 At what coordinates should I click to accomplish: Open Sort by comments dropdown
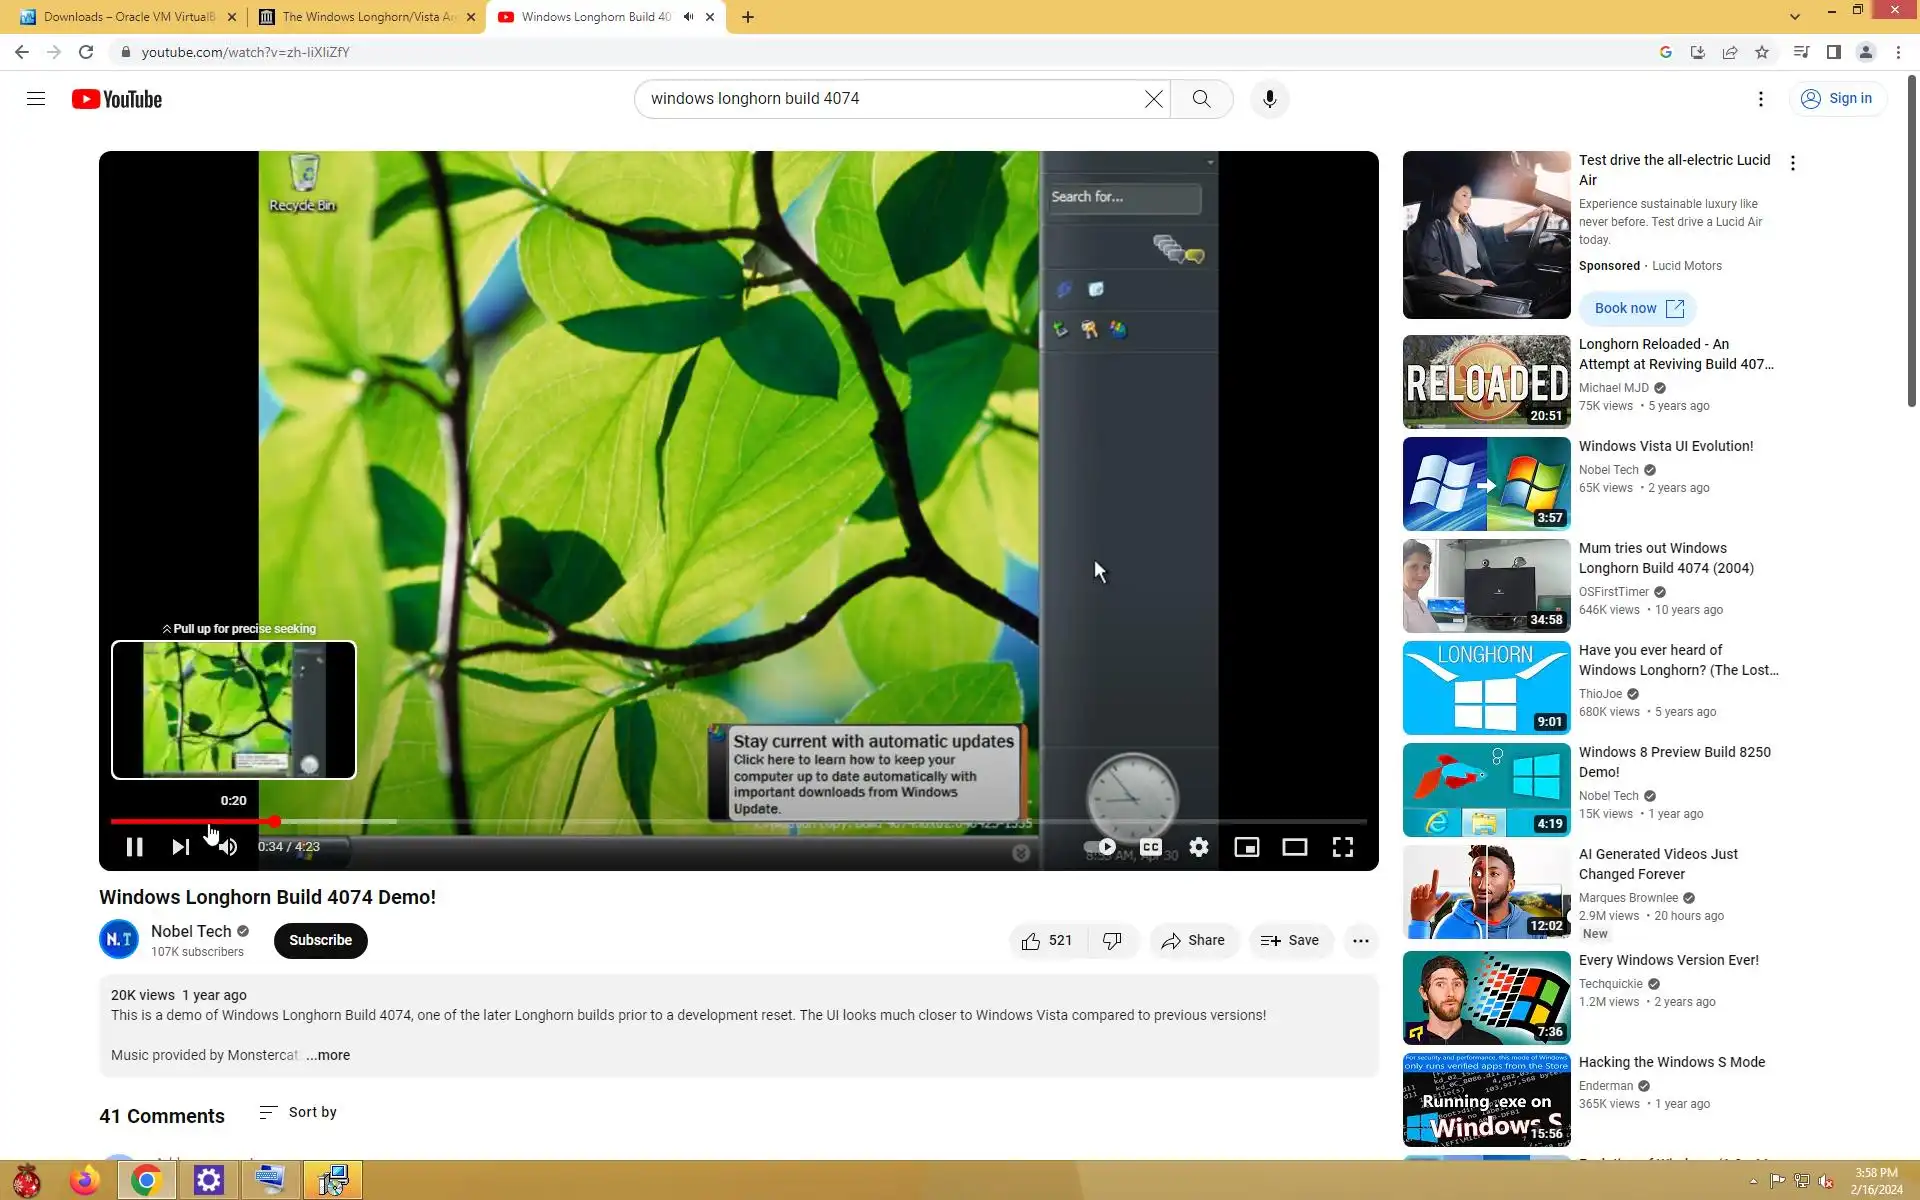(298, 1112)
